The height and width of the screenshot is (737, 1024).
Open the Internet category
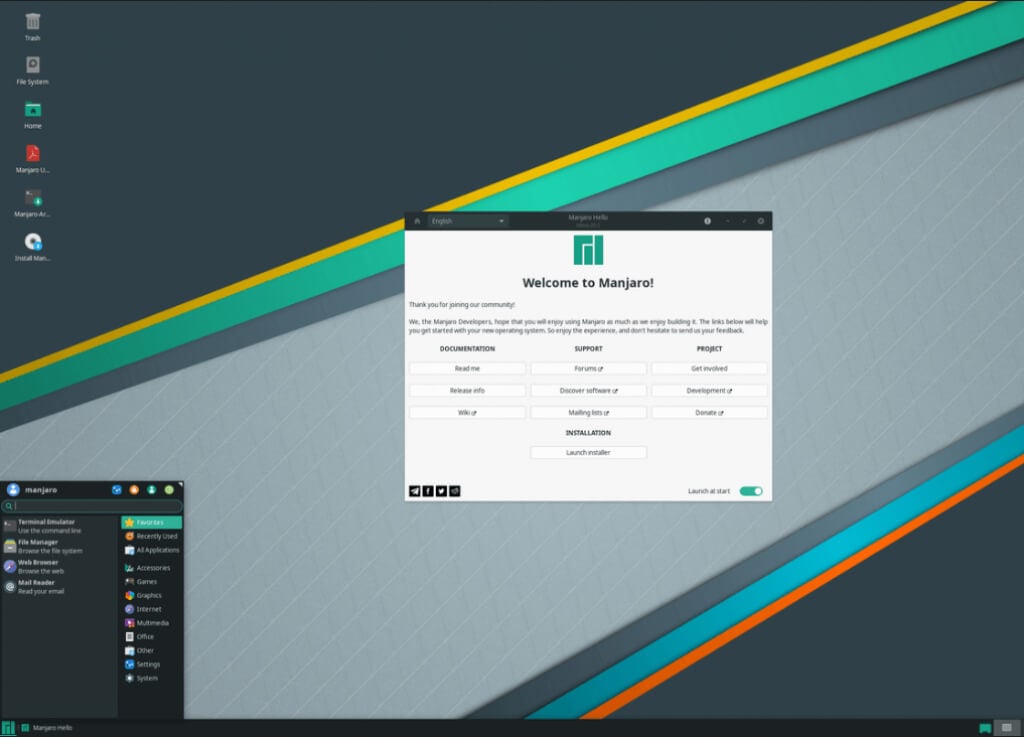coord(152,609)
